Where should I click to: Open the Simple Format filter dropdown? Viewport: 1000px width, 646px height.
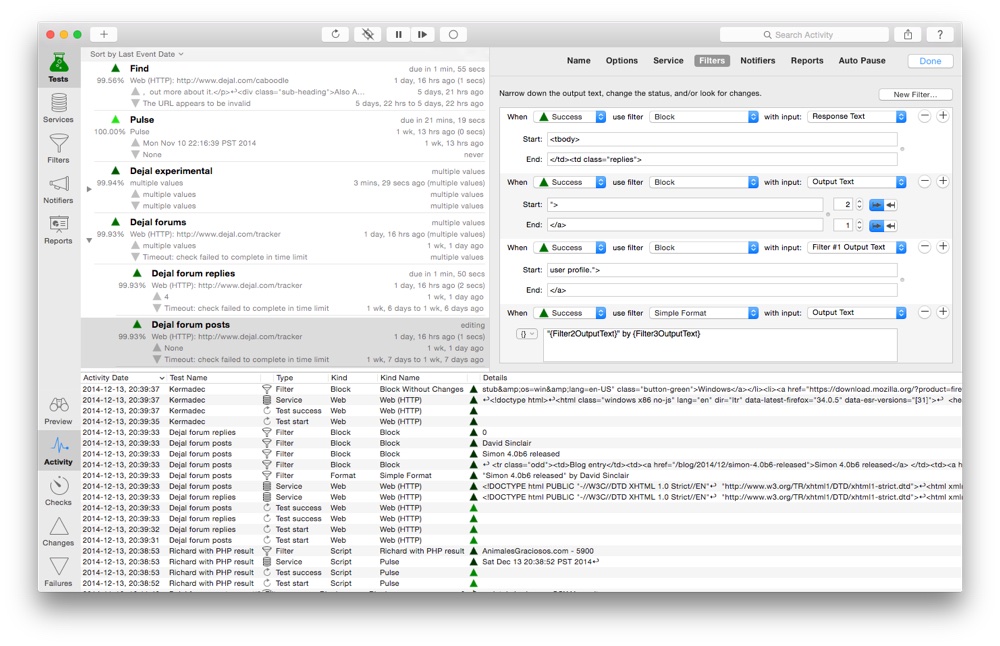point(704,313)
